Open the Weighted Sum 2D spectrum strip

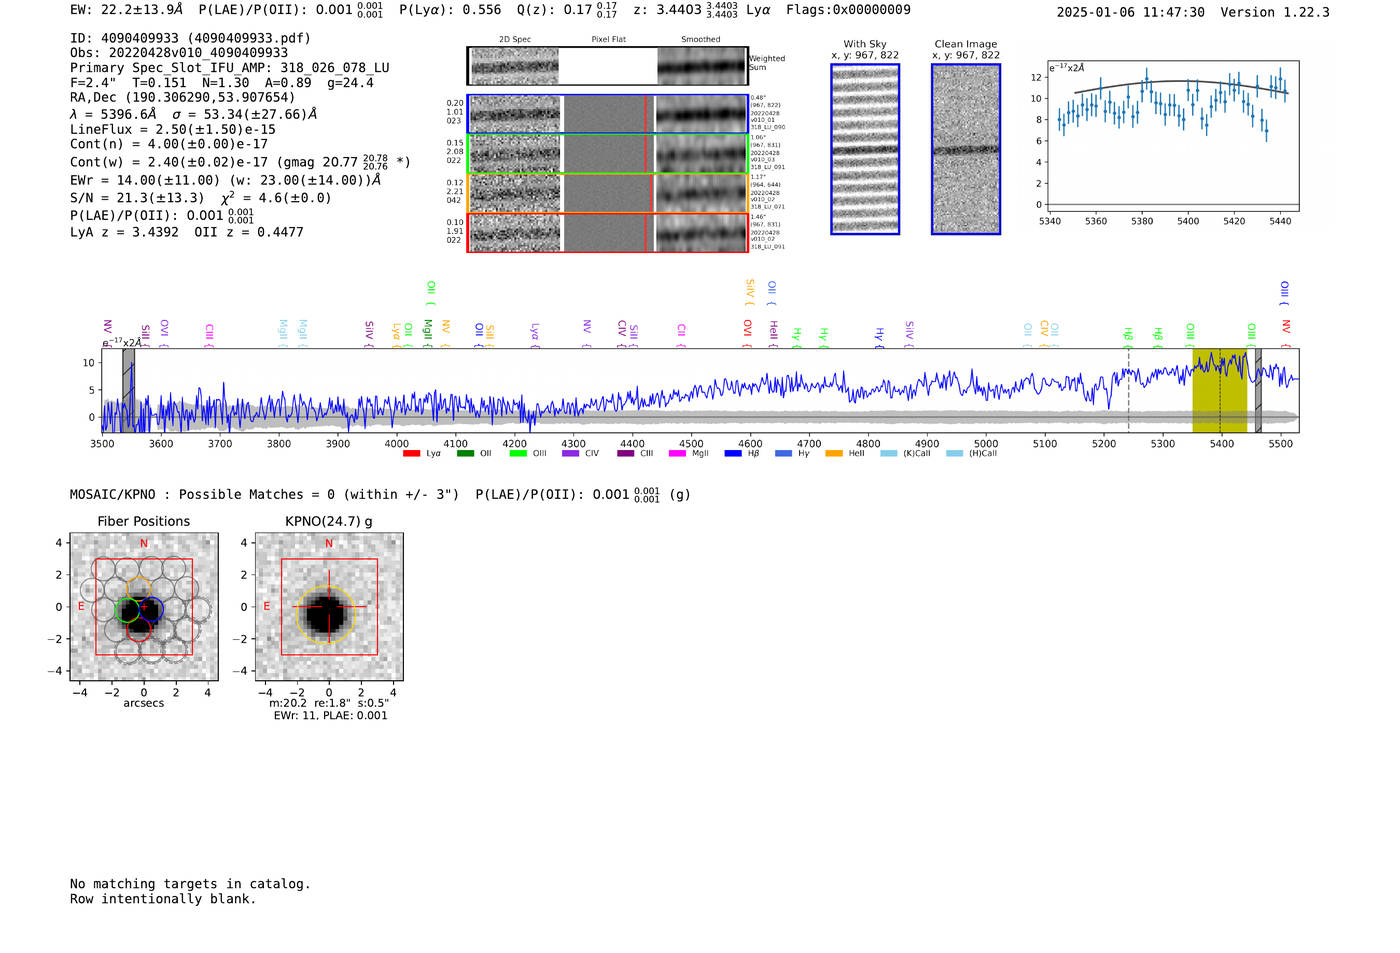(608, 66)
